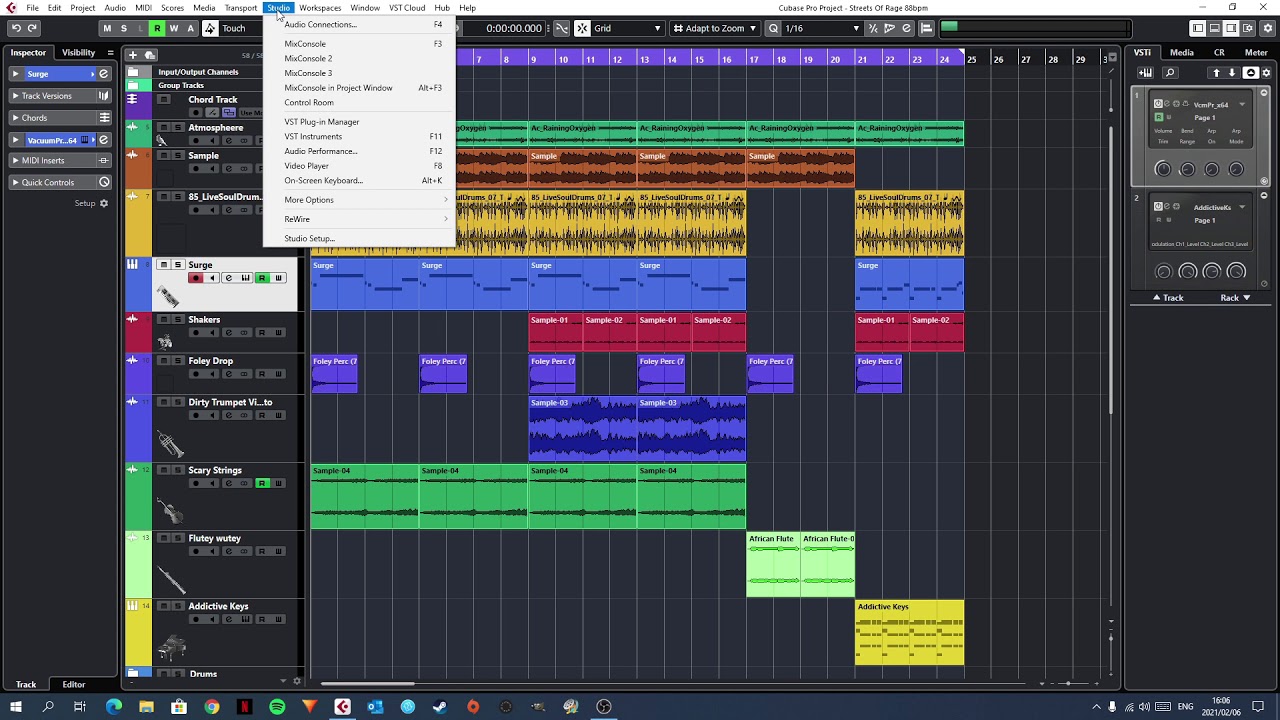
Task: Click the iQ quantize e icon in toolbar
Action: (906, 28)
